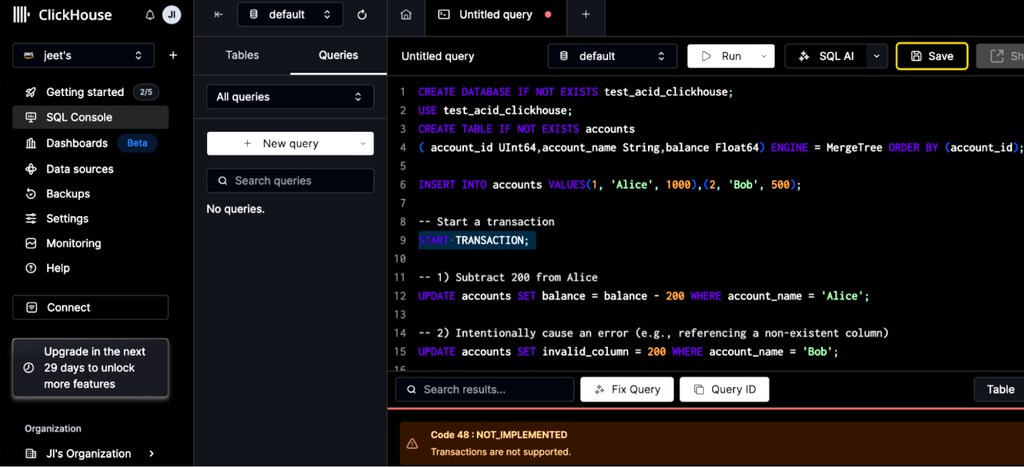Expand the New query options arrow

[x=362, y=144]
